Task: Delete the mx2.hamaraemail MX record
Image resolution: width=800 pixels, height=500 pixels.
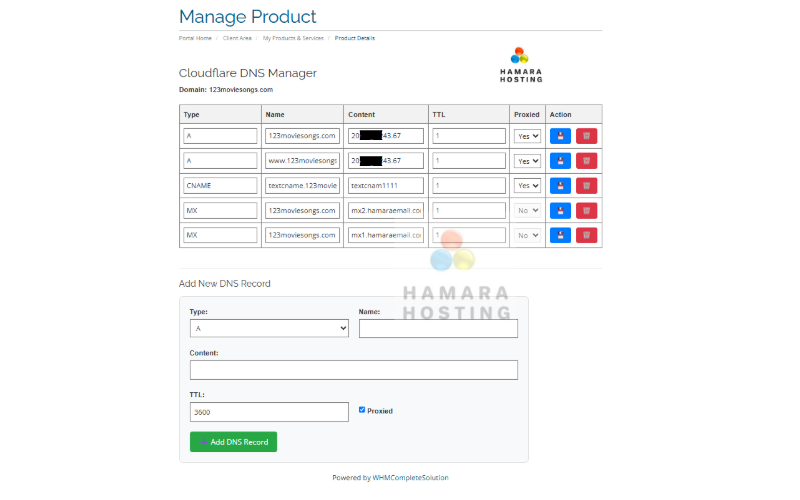Action: coord(586,210)
